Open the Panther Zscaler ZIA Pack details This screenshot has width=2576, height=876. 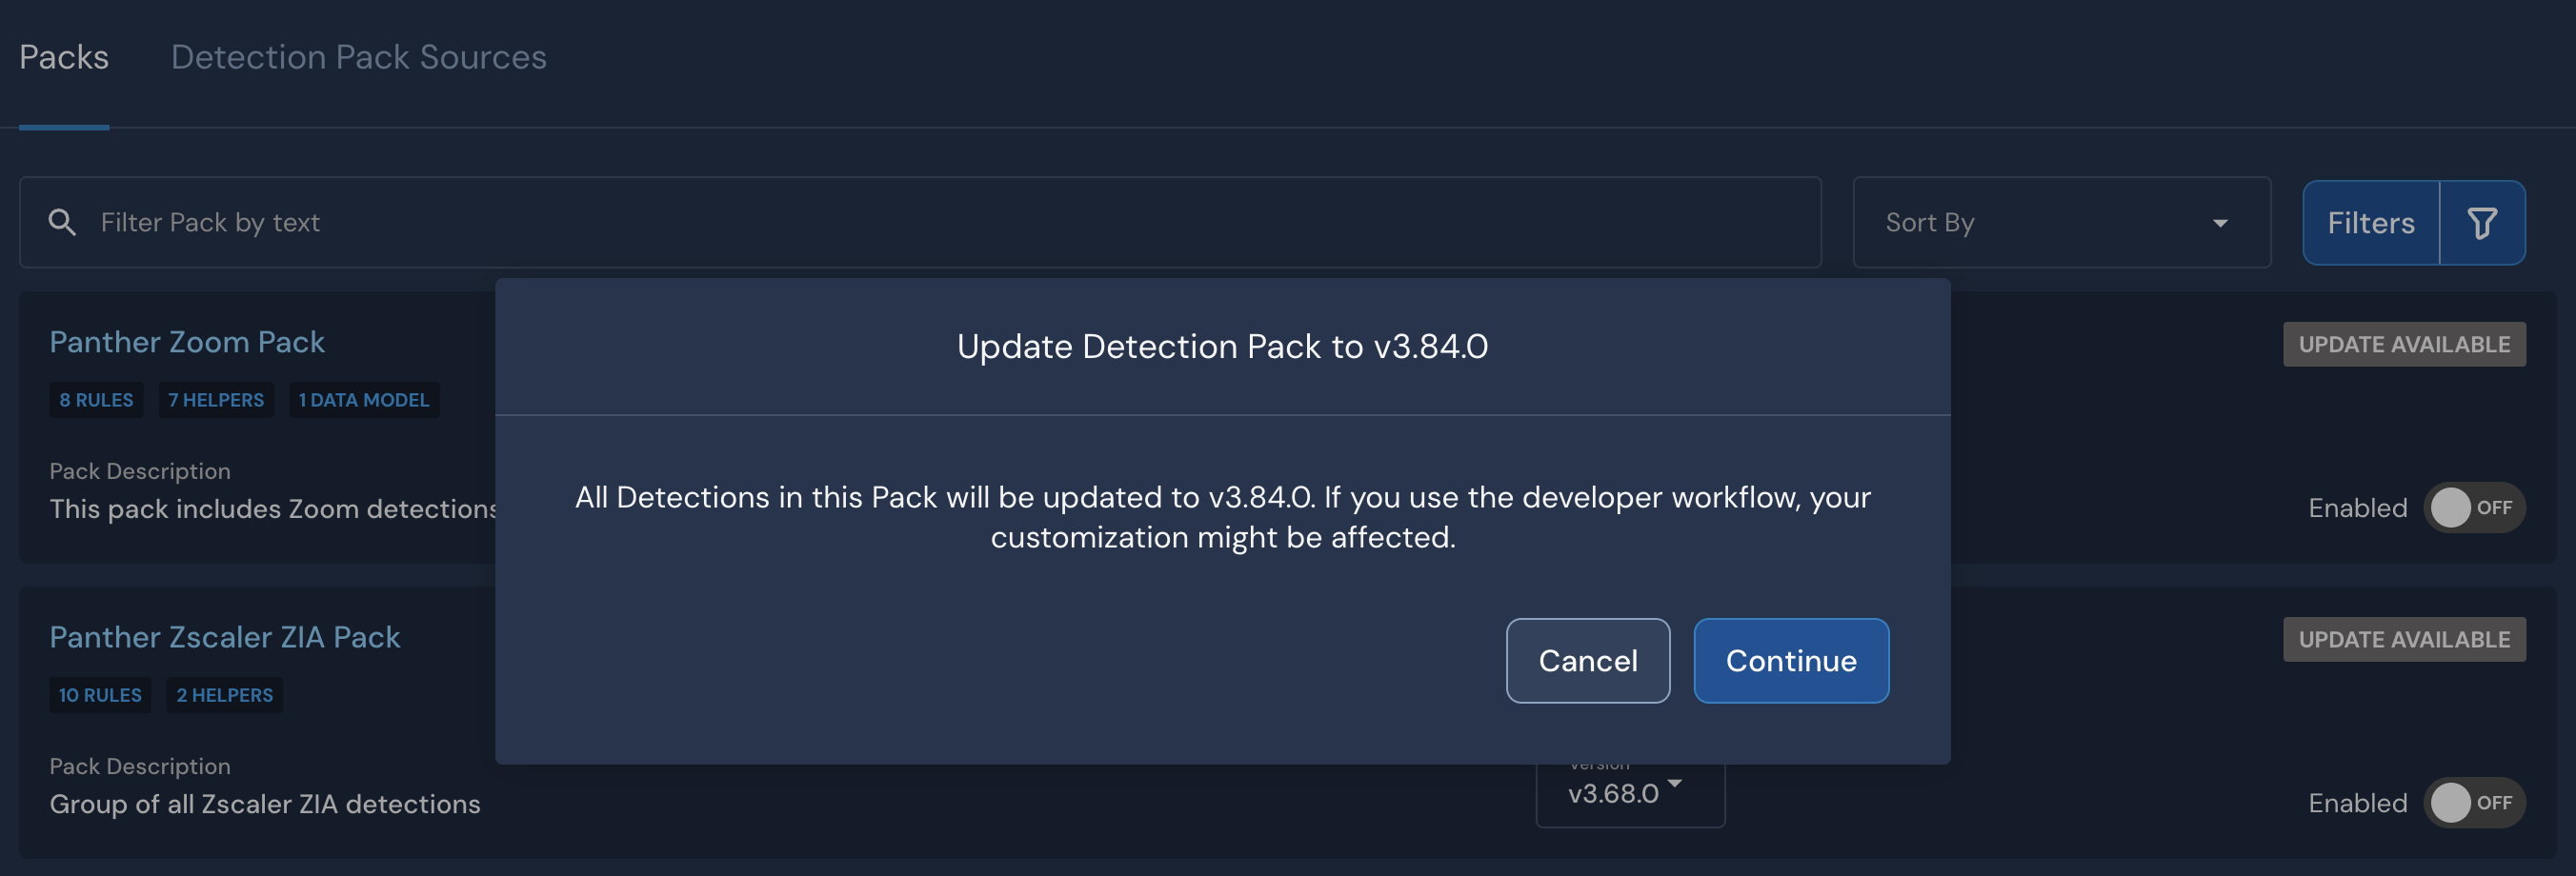(224, 637)
